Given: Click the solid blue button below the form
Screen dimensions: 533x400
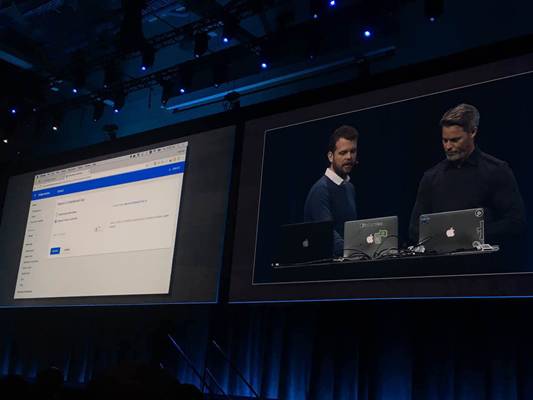Looking at the screenshot, I should [x=55, y=251].
